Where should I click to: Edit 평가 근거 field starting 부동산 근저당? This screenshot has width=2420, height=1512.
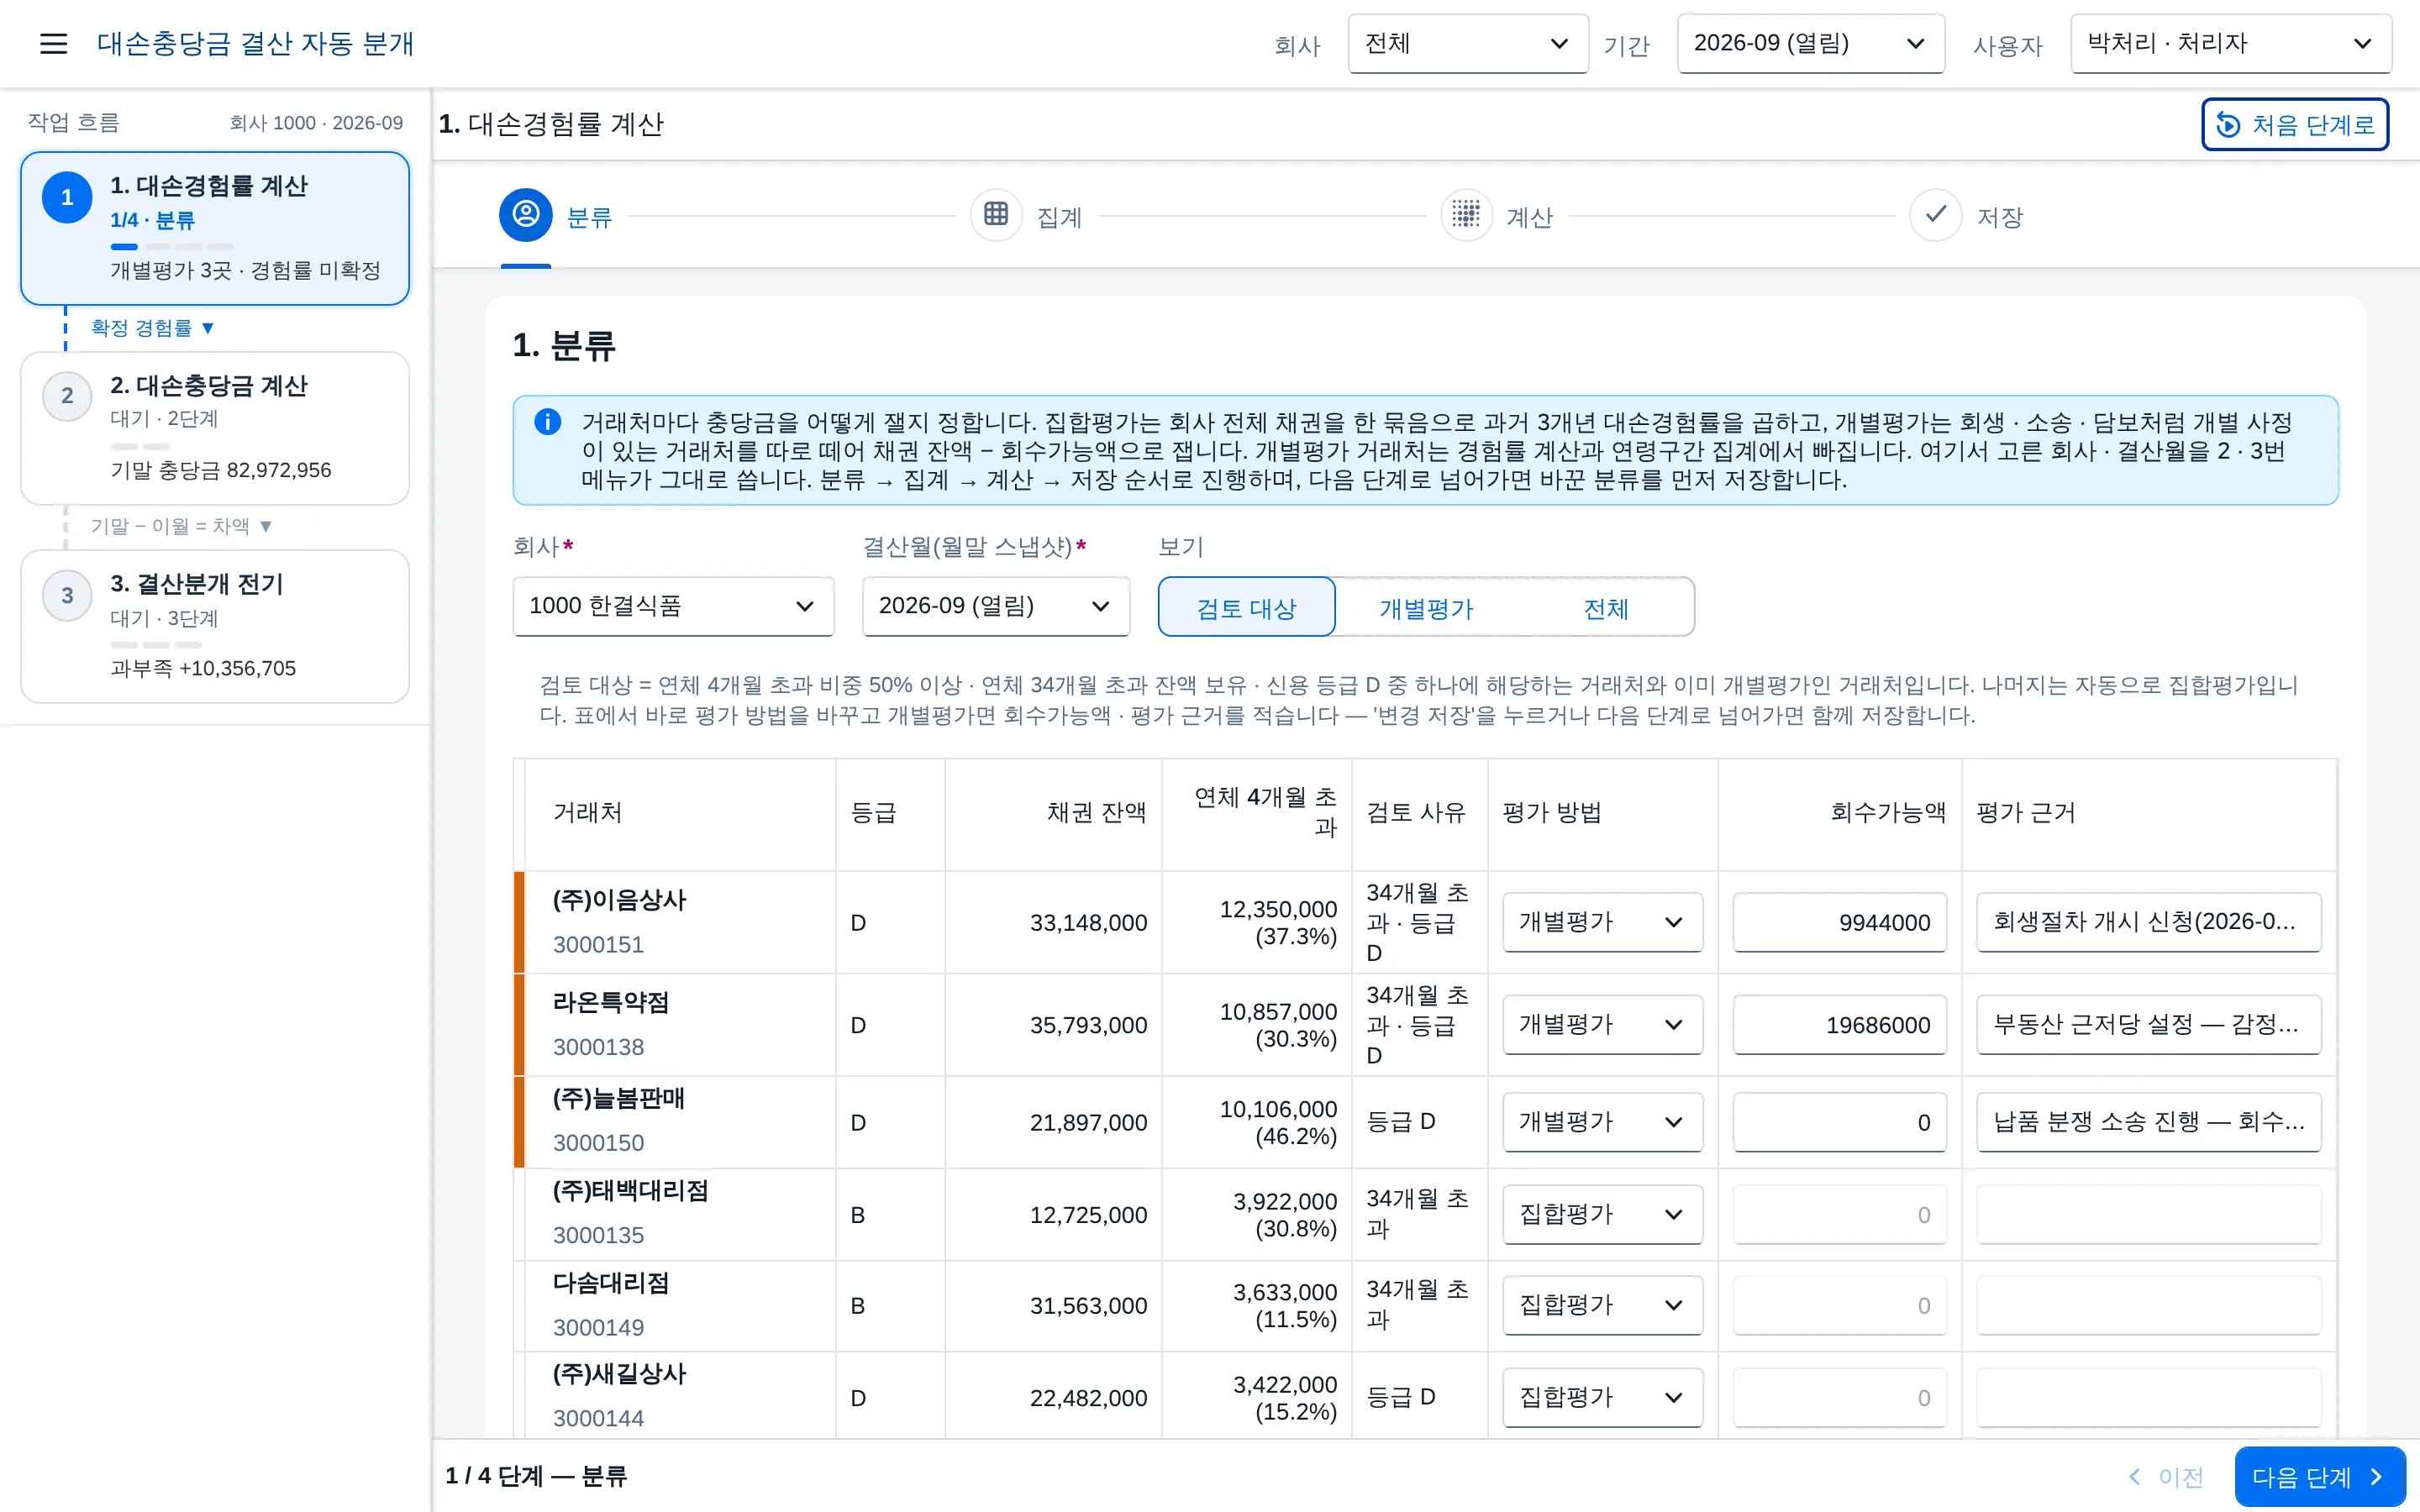(2148, 1024)
